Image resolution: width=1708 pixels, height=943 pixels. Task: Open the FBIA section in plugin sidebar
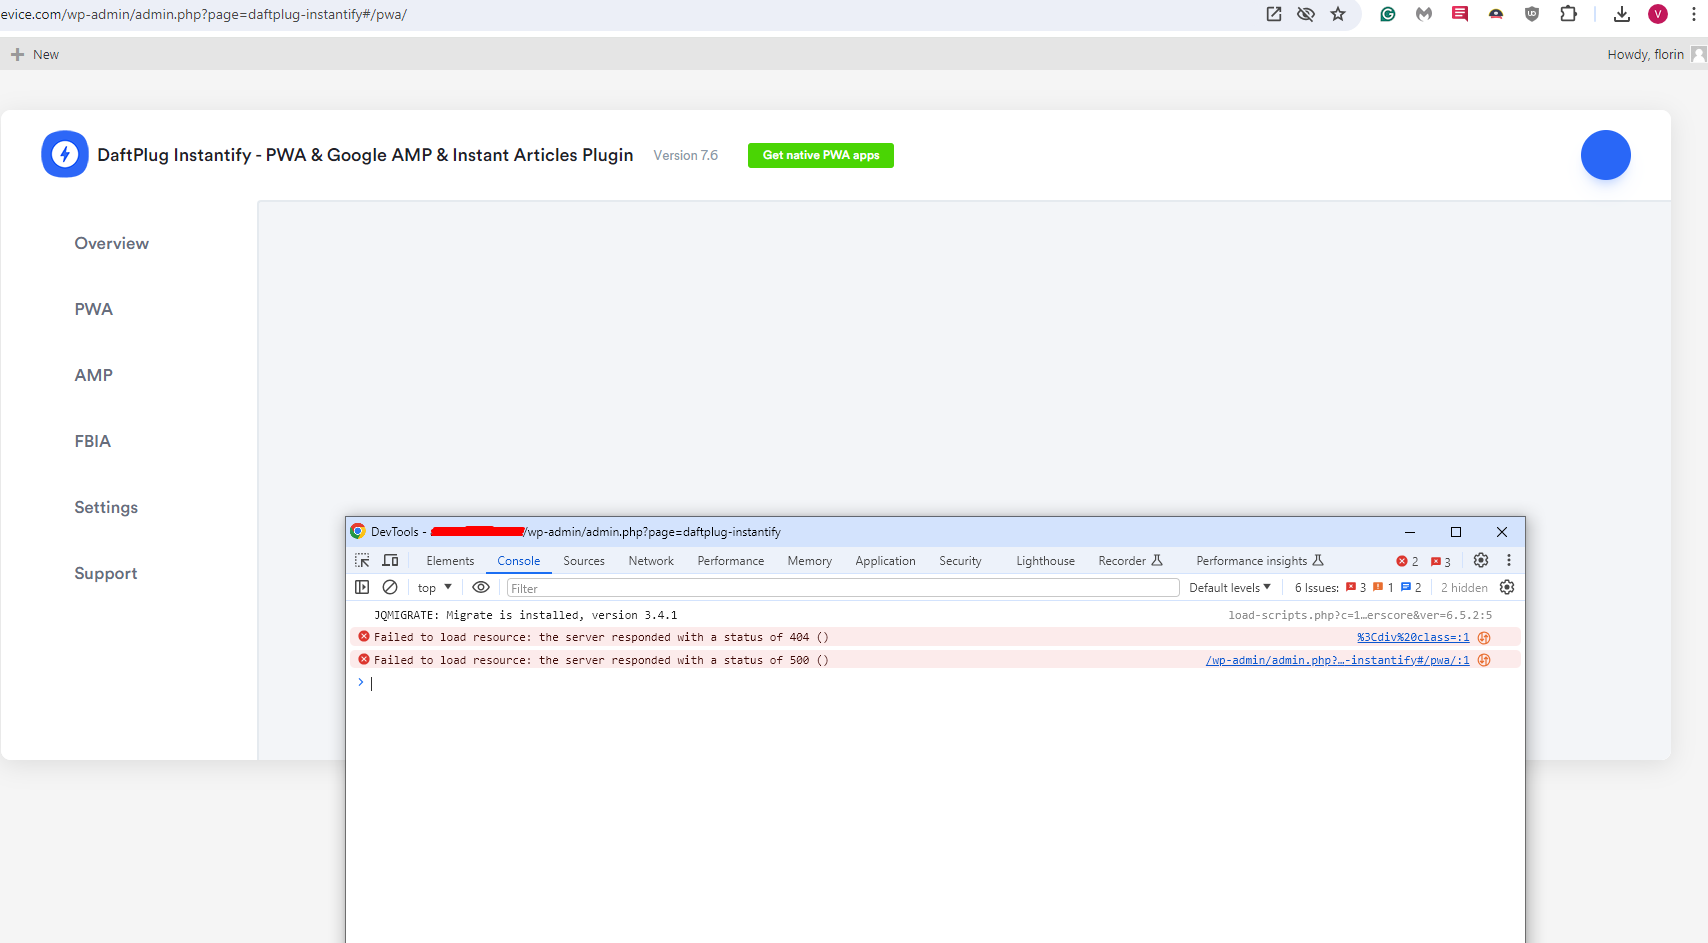coord(93,441)
